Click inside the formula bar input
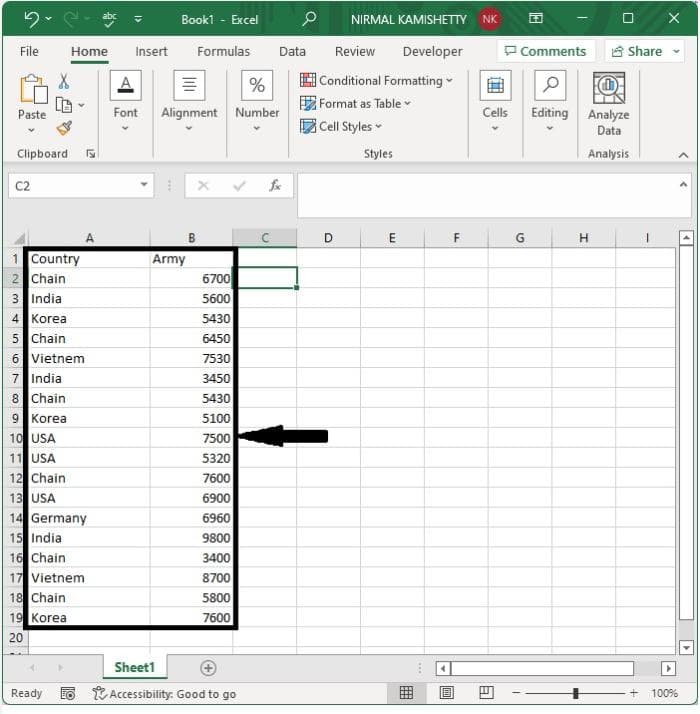The image size is (700, 714). (x=487, y=195)
